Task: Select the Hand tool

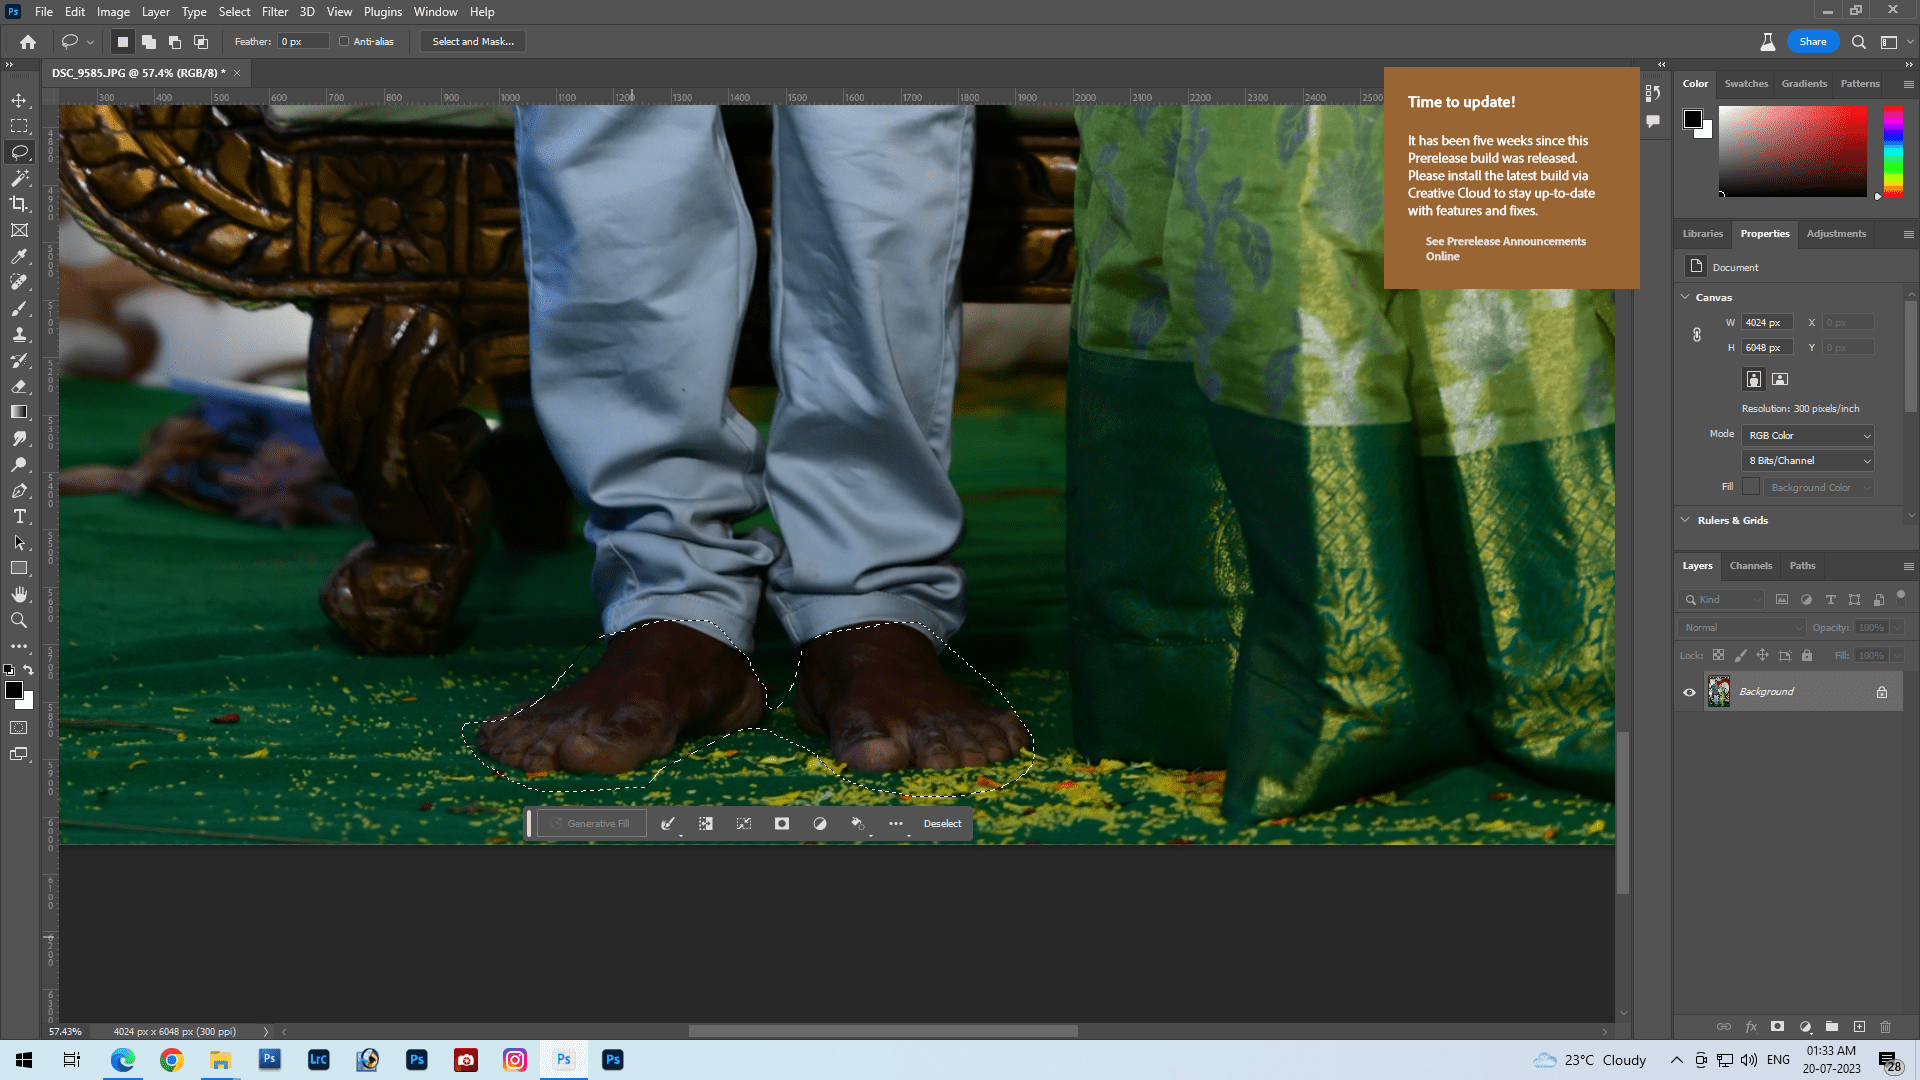Action: pyautogui.click(x=20, y=594)
